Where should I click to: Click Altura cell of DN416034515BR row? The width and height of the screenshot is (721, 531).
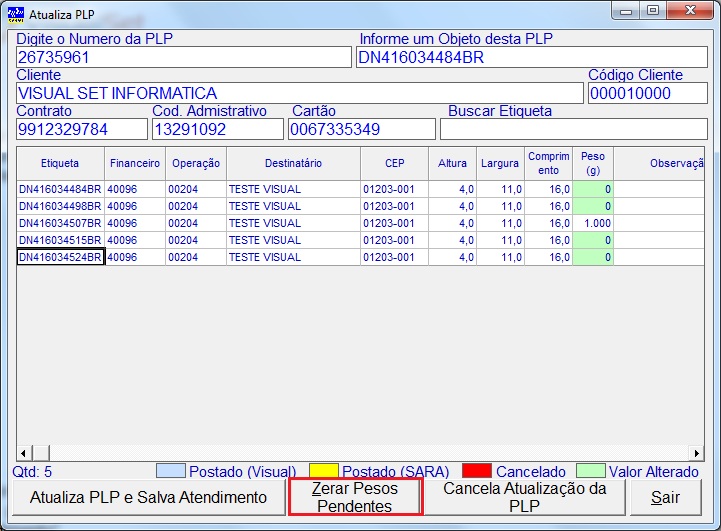(452, 240)
